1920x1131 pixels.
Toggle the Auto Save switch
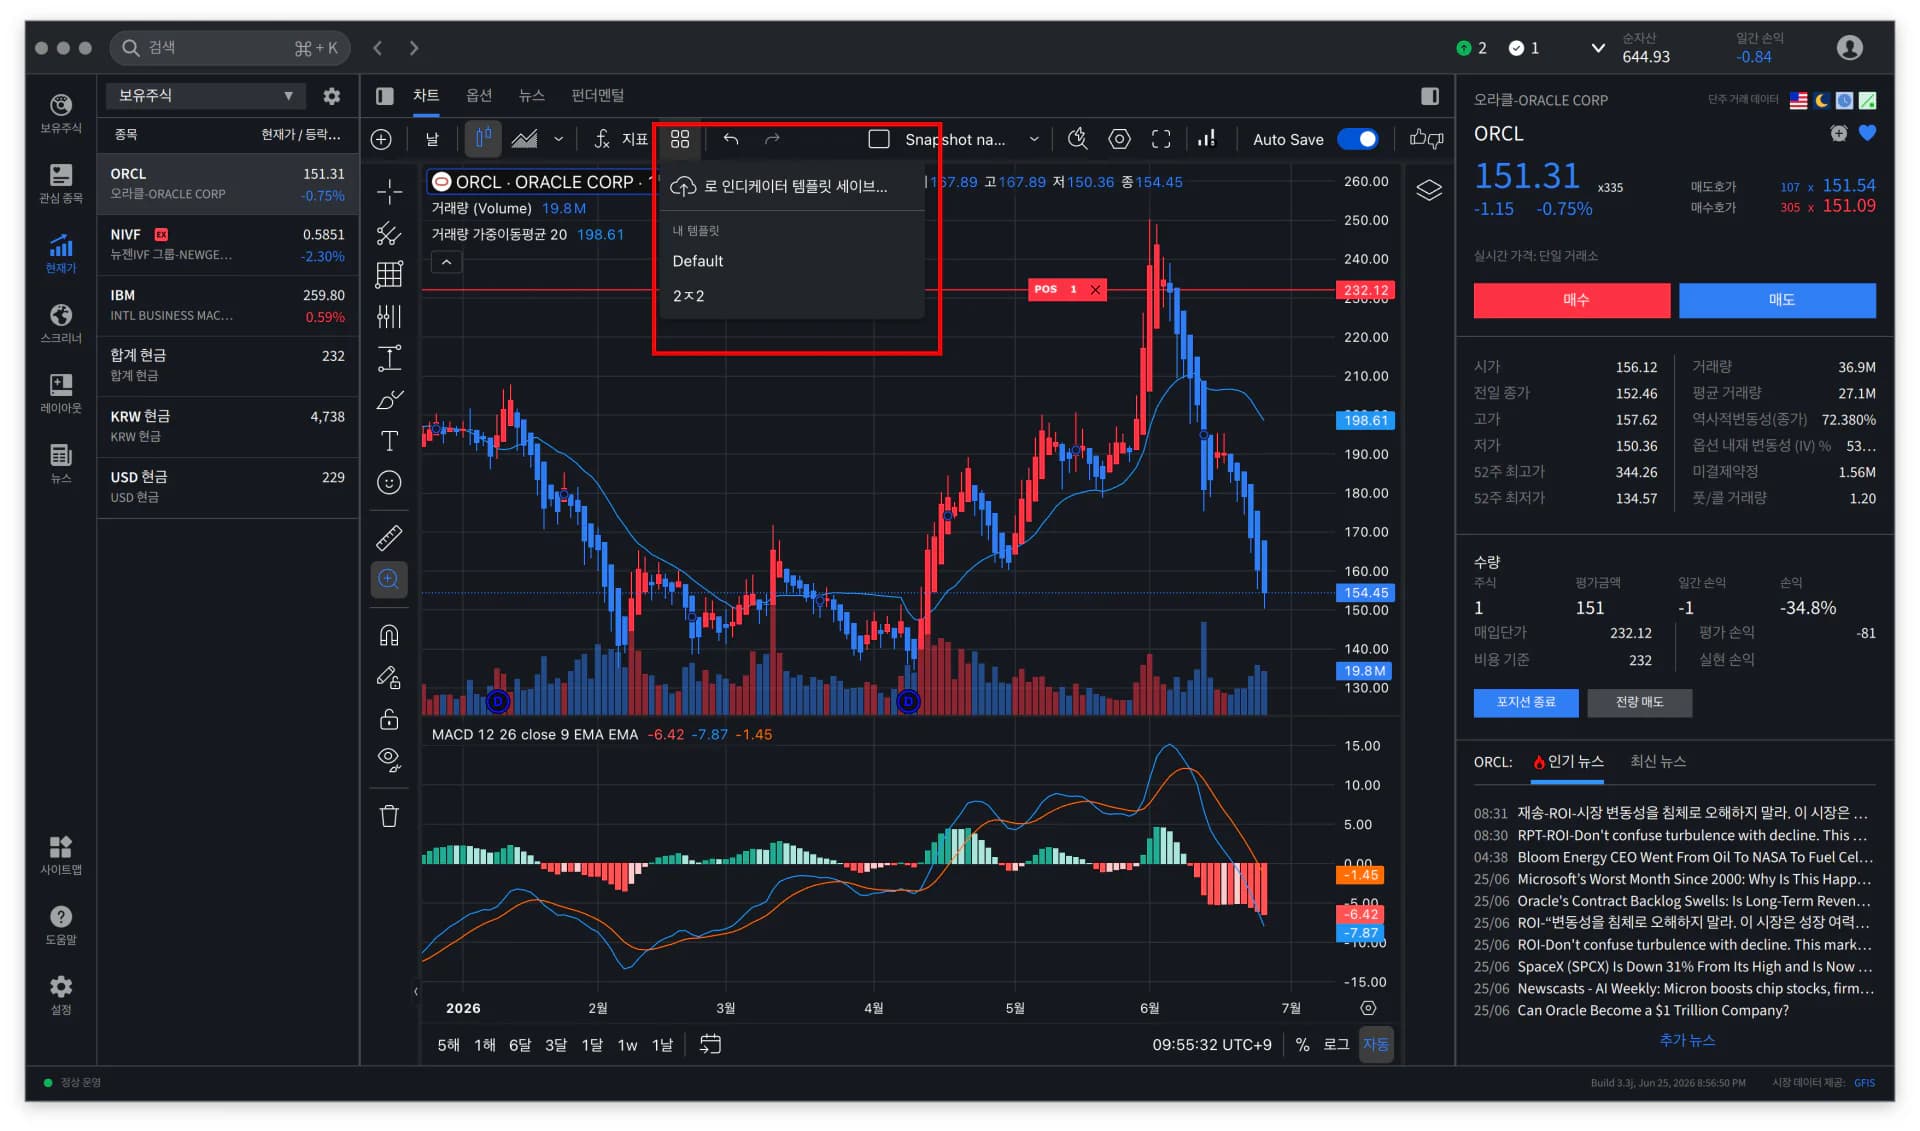[x=1358, y=139]
